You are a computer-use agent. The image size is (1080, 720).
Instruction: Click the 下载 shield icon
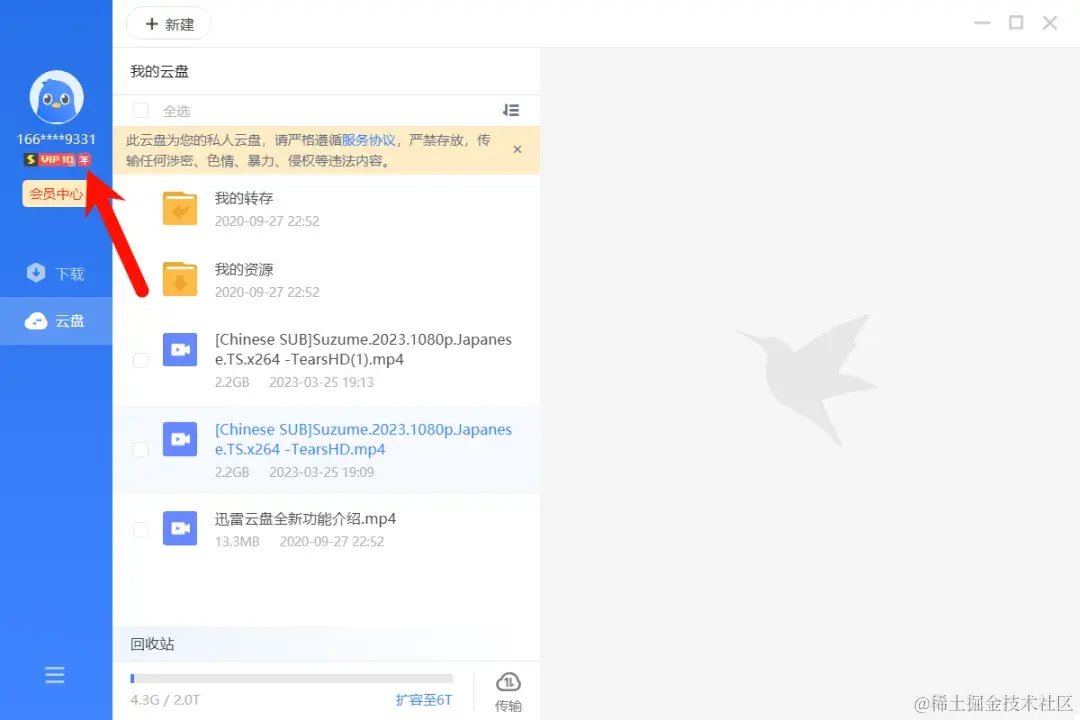click(36, 273)
